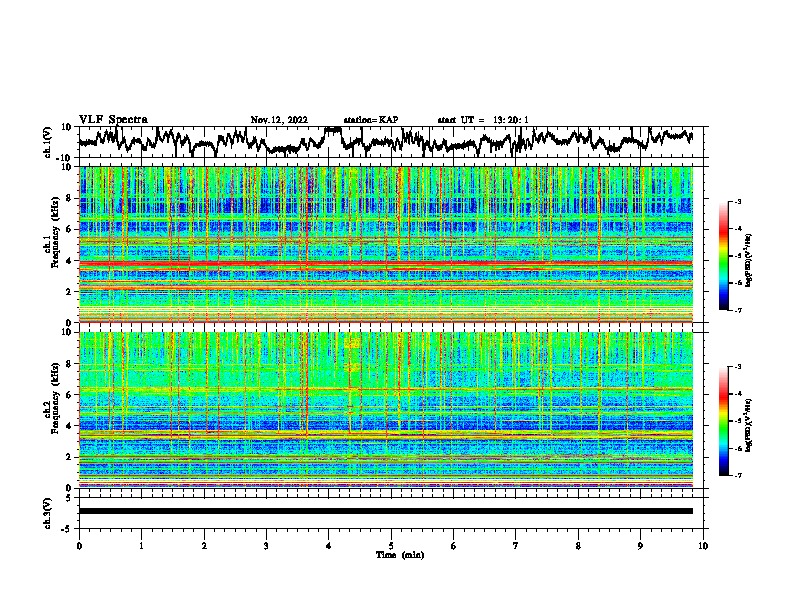Click time axis tick label "9"
Image resolution: width=792 pixels, height=612 pixels.
pyautogui.click(x=640, y=546)
